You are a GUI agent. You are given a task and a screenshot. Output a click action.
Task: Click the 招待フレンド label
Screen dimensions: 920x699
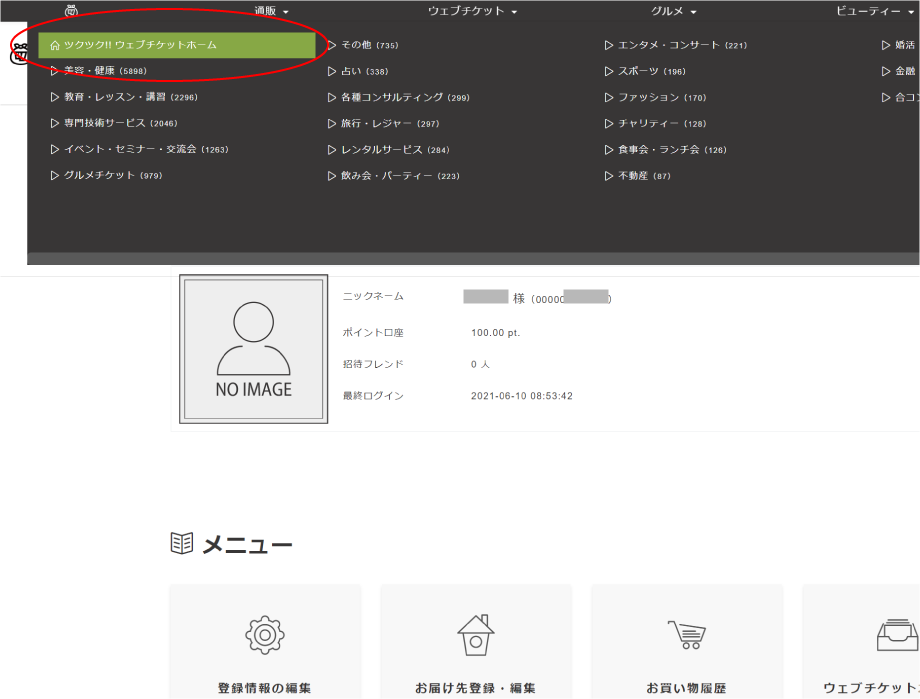pos(373,364)
